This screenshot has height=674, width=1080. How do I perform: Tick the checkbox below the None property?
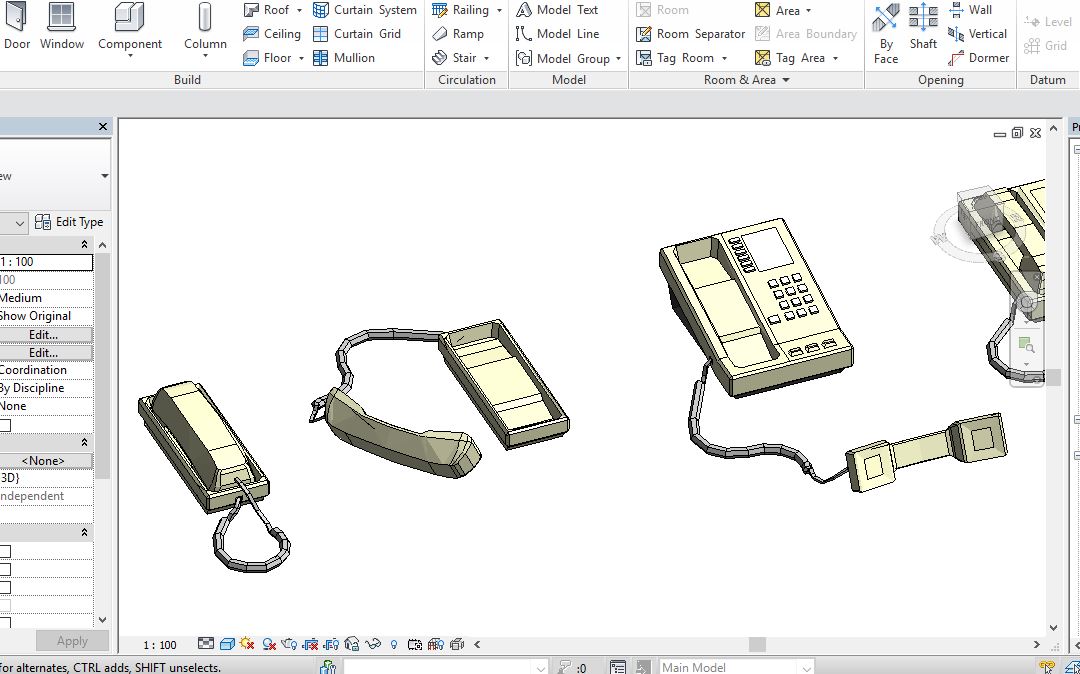click(x=5, y=425)
